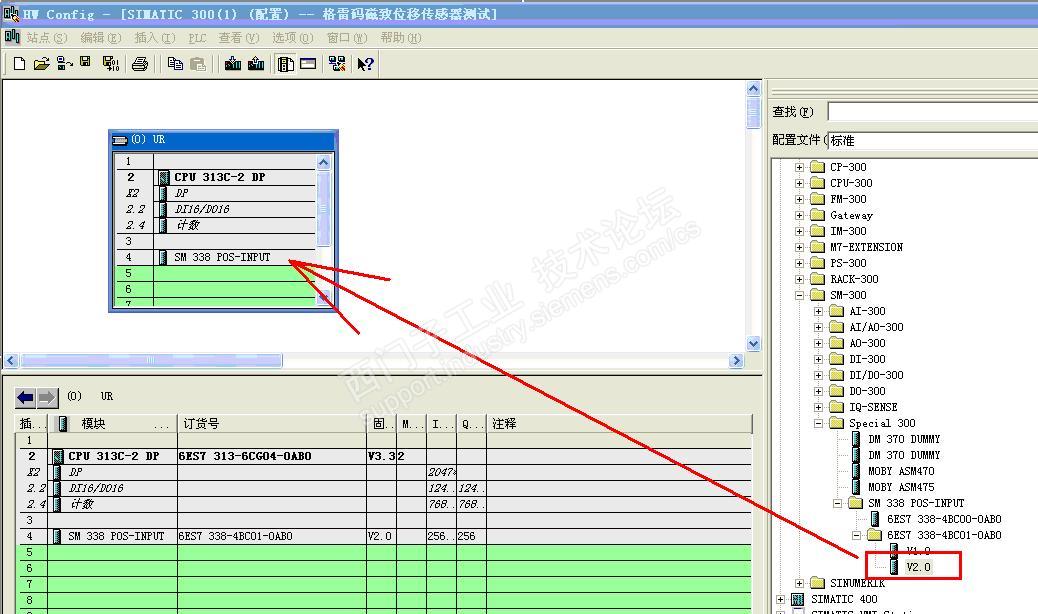Open the PLC menu
The height and width of the screenshot is (614, 1038).
197,38
